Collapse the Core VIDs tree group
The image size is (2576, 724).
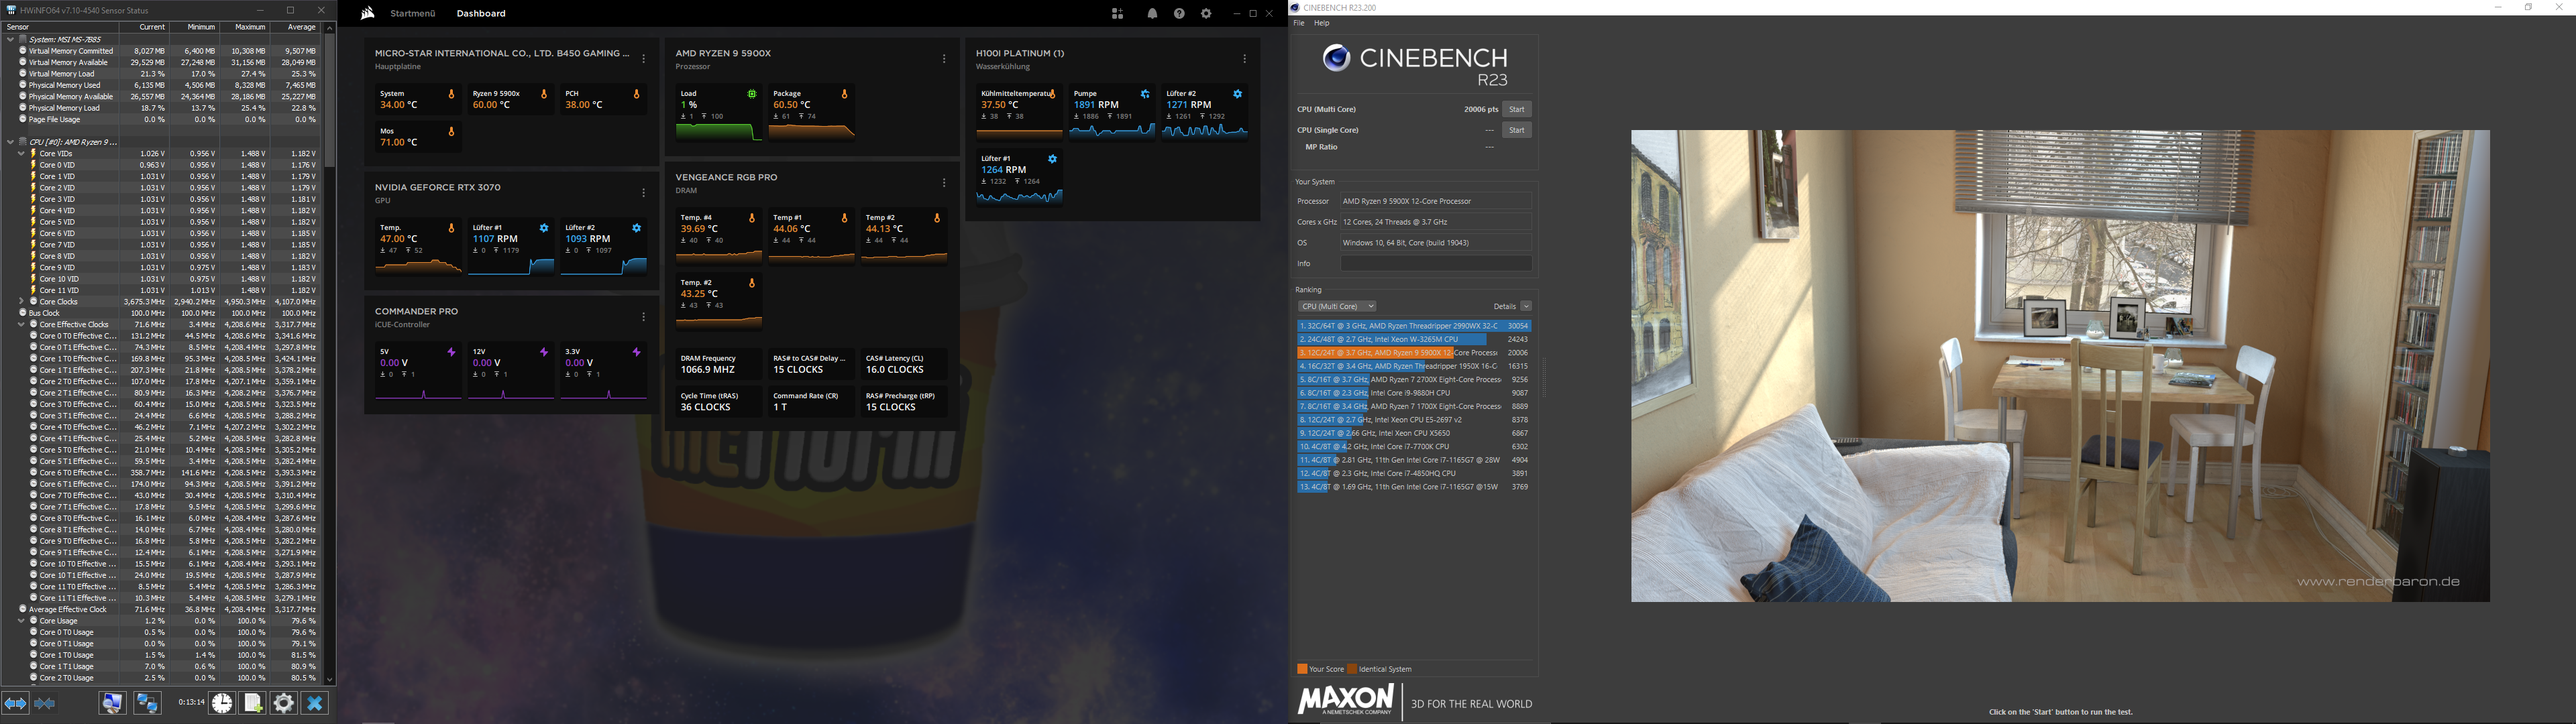[x=21, y=154]
